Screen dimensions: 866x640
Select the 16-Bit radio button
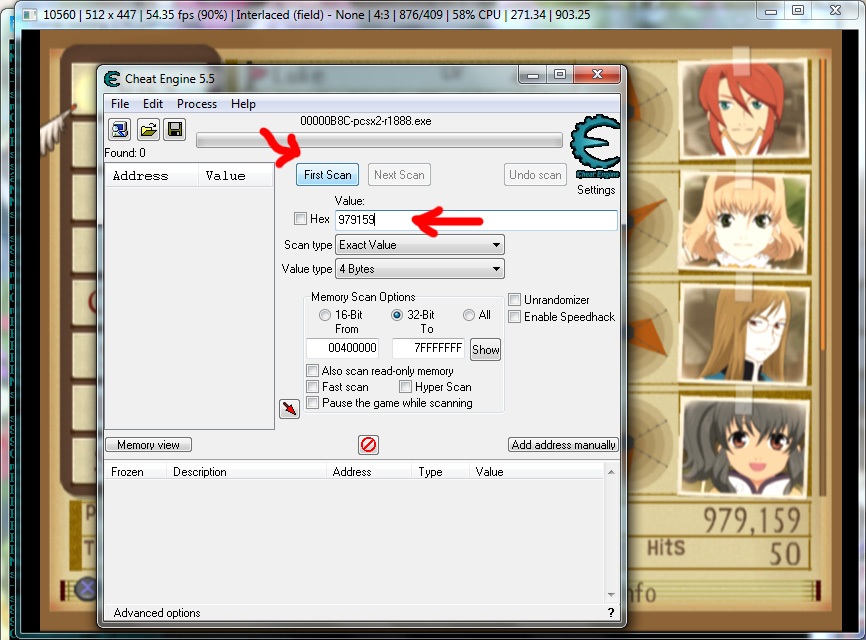tap(325, 315)
